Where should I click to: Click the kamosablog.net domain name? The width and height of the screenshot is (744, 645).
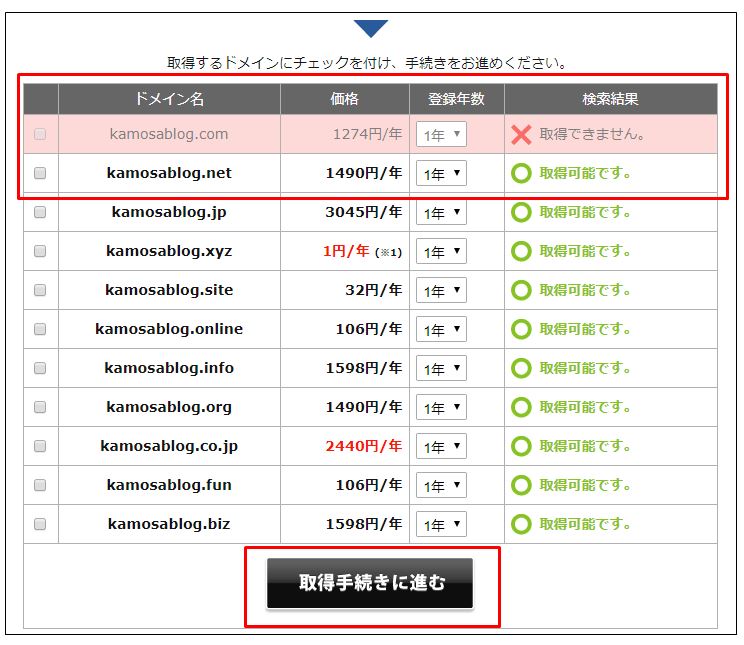169,173
